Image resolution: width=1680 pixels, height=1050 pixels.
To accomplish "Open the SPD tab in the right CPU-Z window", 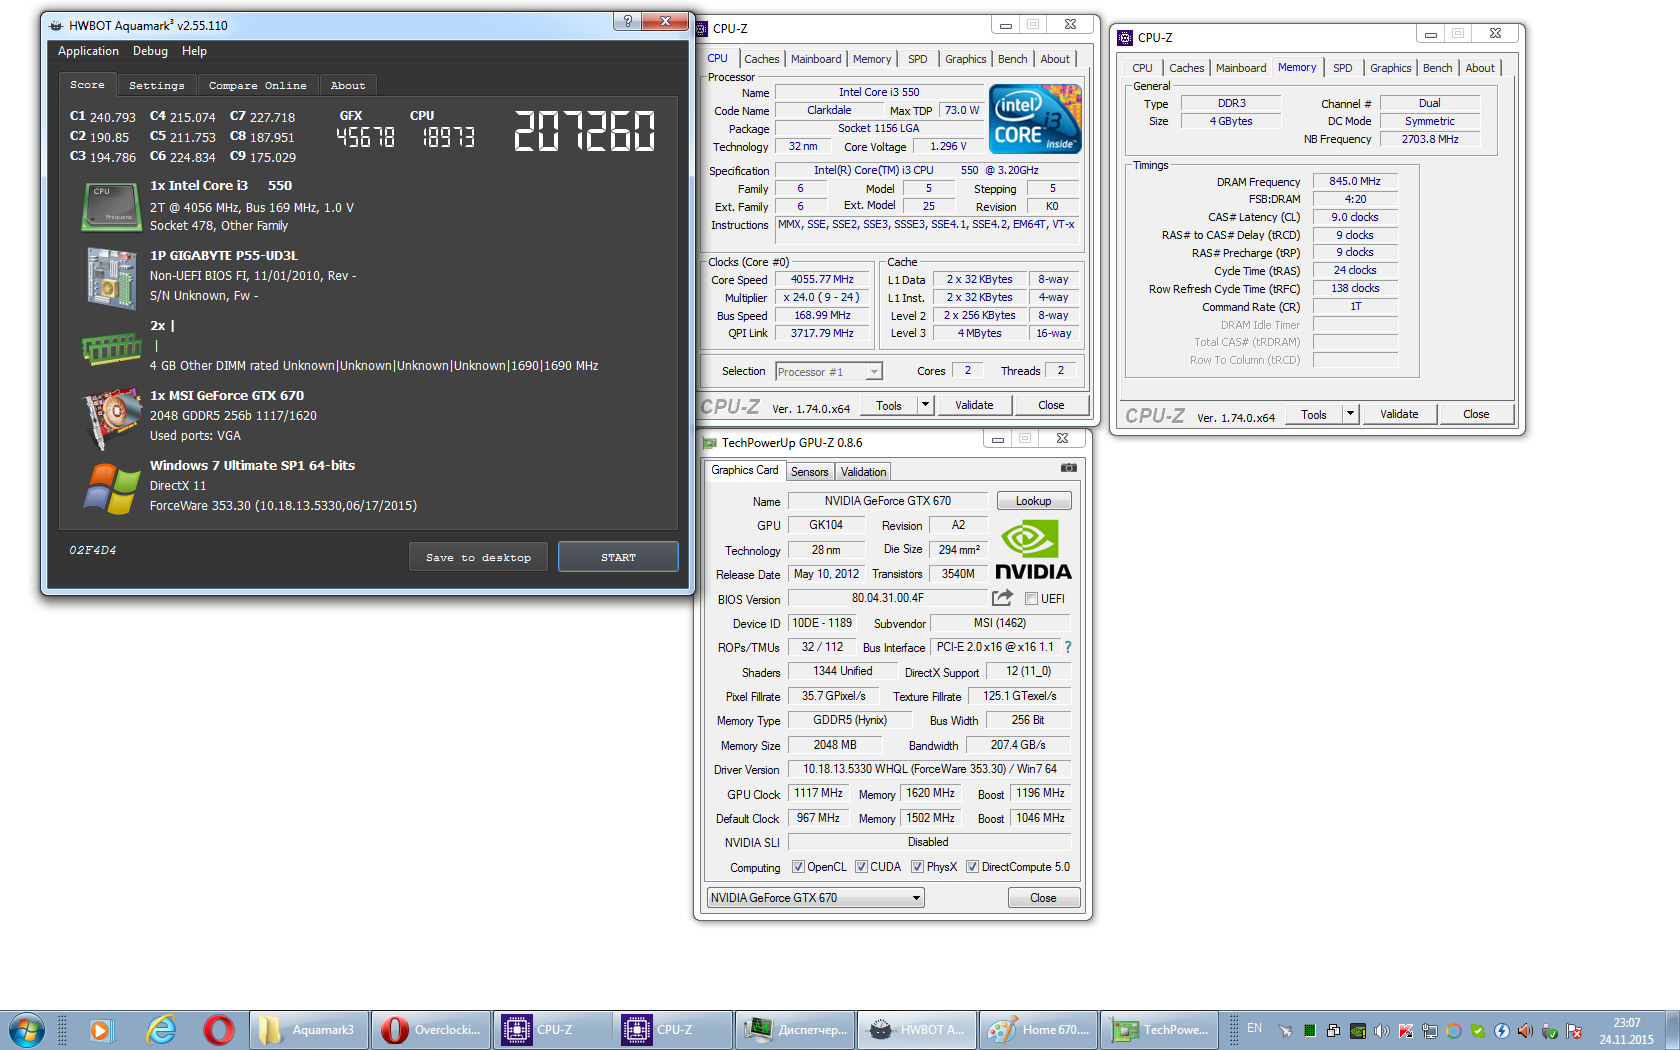I will (1342, 68).
